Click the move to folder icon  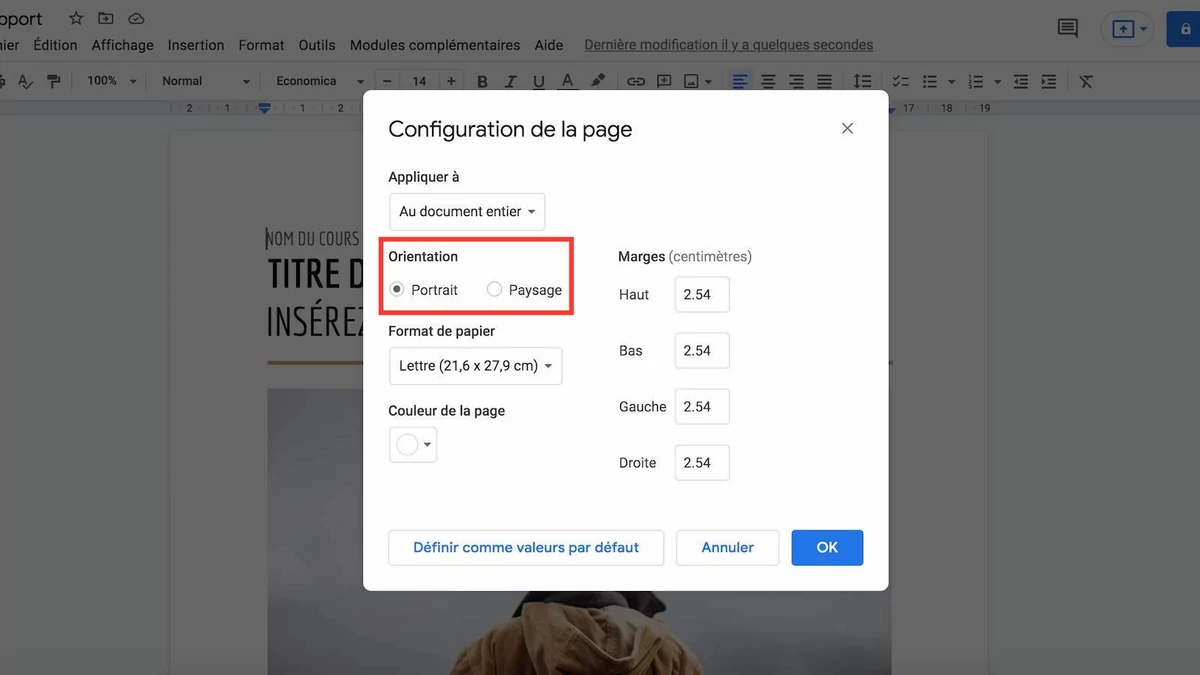[x=106, y=18]
